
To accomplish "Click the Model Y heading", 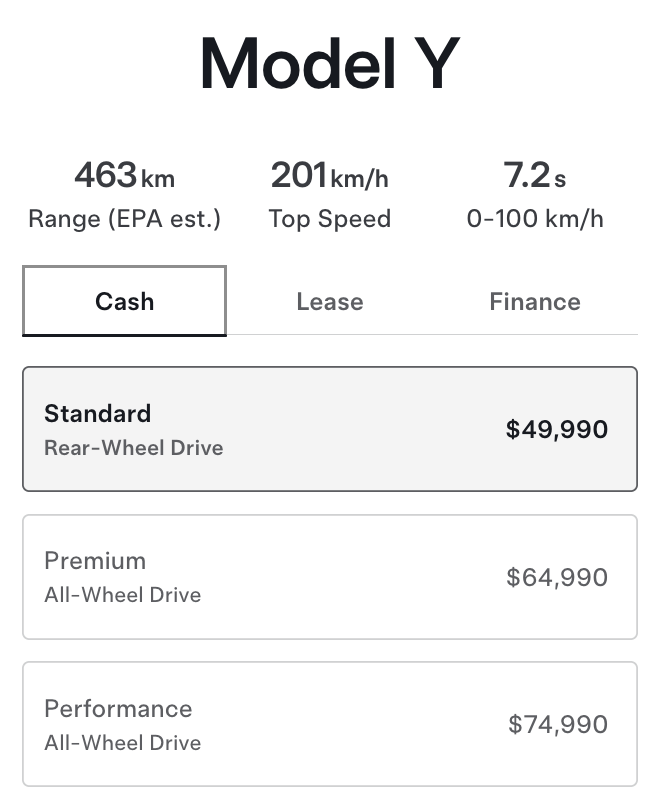I will point(329,63).
